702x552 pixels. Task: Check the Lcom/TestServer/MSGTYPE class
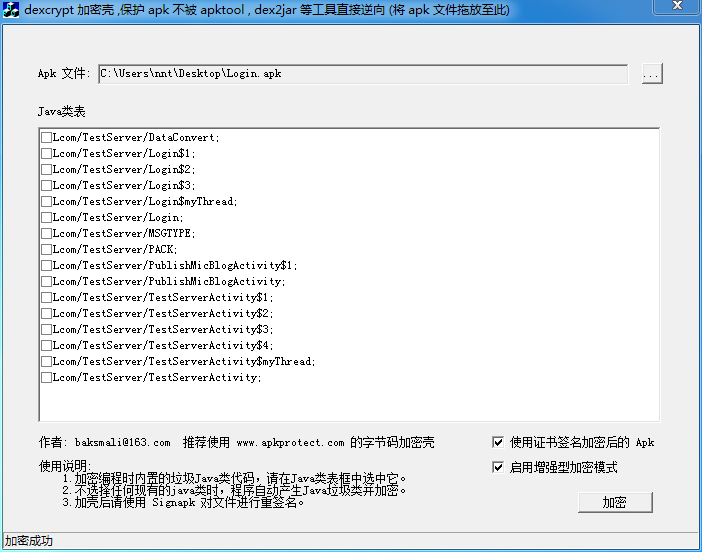click(46, 233)
